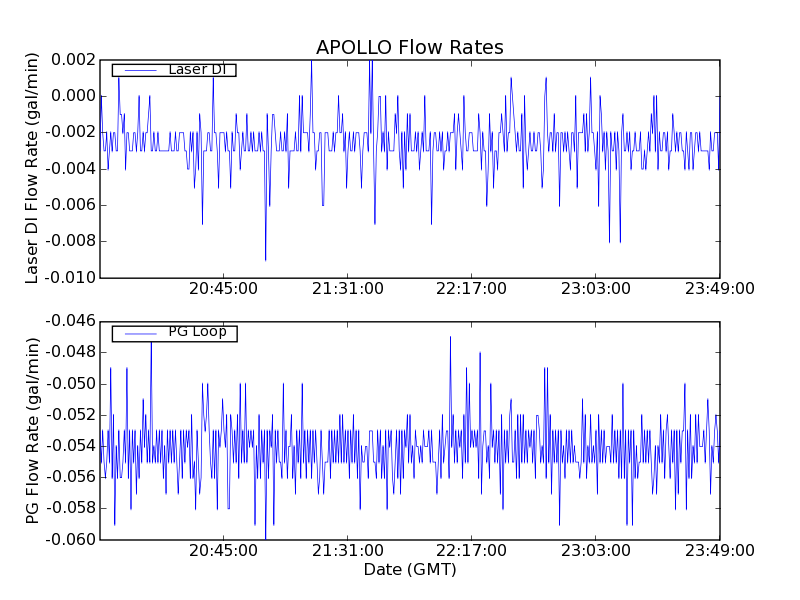Select the -0.052 y-axis tick label
This screenshot has width=800, height=600.
pos(70,415)
